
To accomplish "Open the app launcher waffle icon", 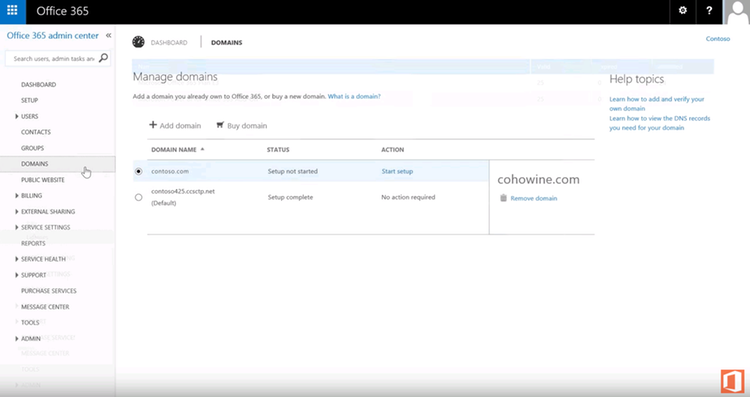I will [x=12, y=11].
